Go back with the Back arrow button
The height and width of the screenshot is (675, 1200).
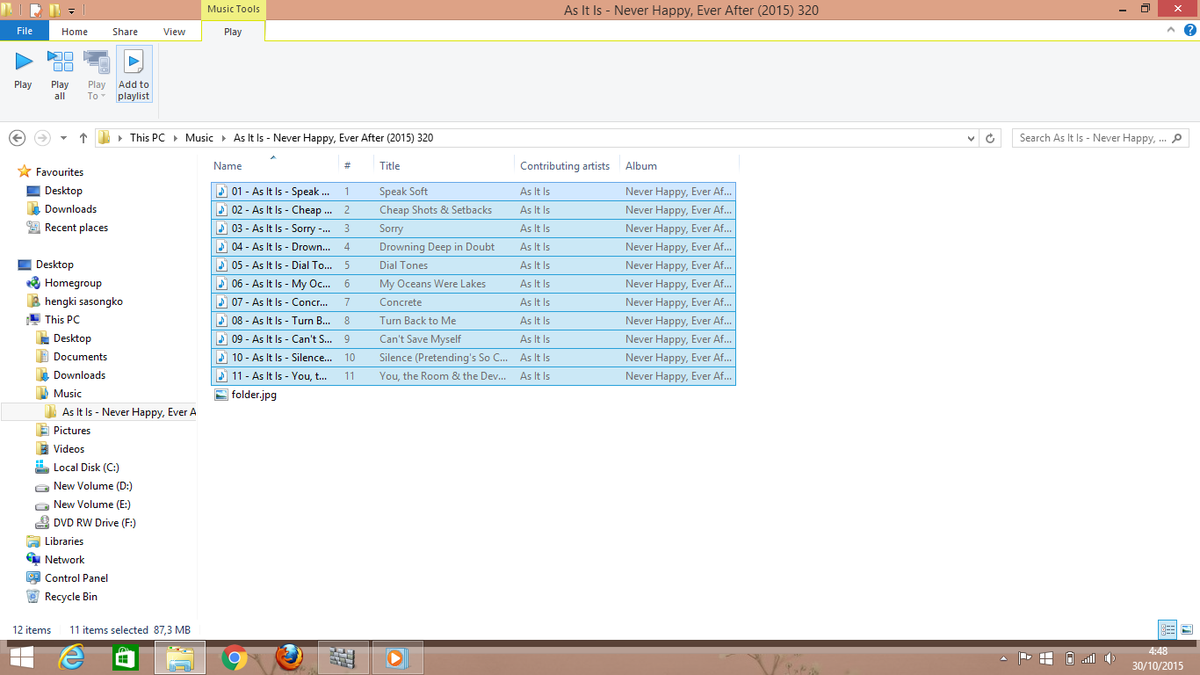point(18,138)
